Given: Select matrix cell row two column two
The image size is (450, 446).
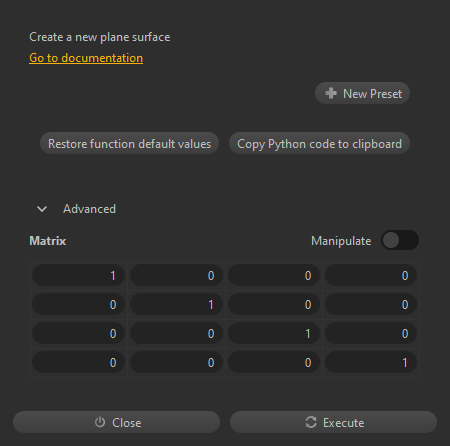Looking at the screenshot, I should (x=176, y=304).
